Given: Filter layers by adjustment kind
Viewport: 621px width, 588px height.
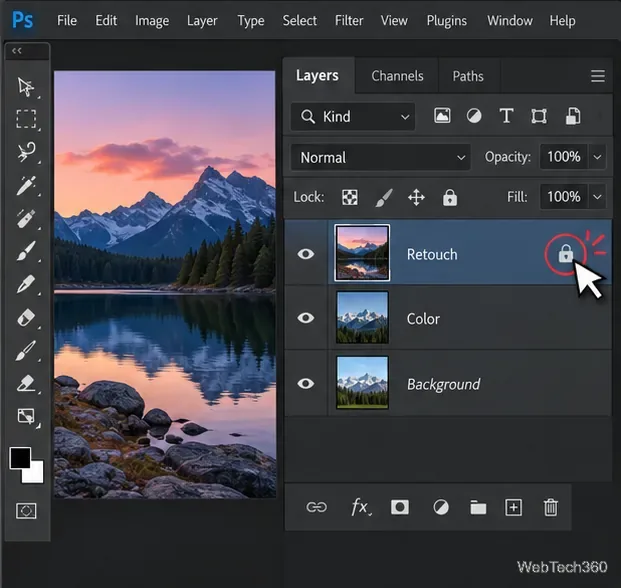Looking at the screenshot, I should coord(474,116).
